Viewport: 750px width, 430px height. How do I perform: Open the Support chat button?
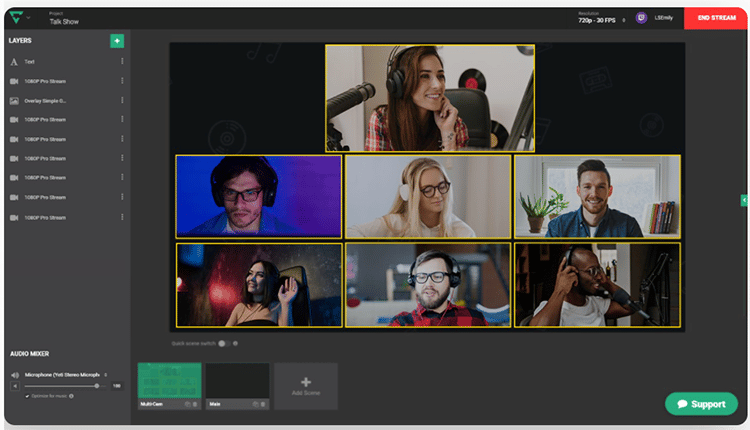click(x=701, y=404)
